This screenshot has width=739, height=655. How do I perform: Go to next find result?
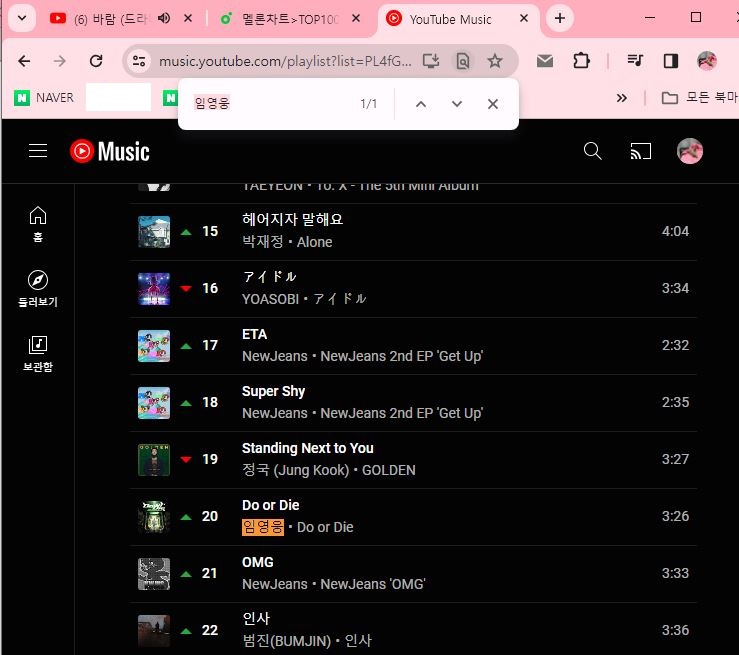457,104
